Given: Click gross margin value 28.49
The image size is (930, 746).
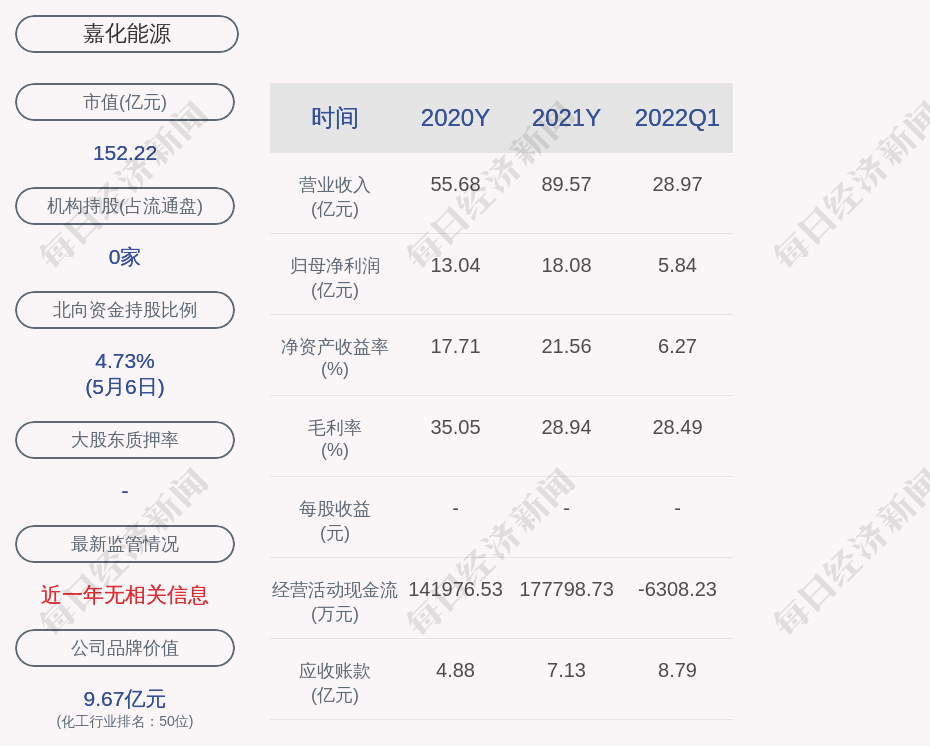Looking at the screenshot, I should tap(677, 428).
